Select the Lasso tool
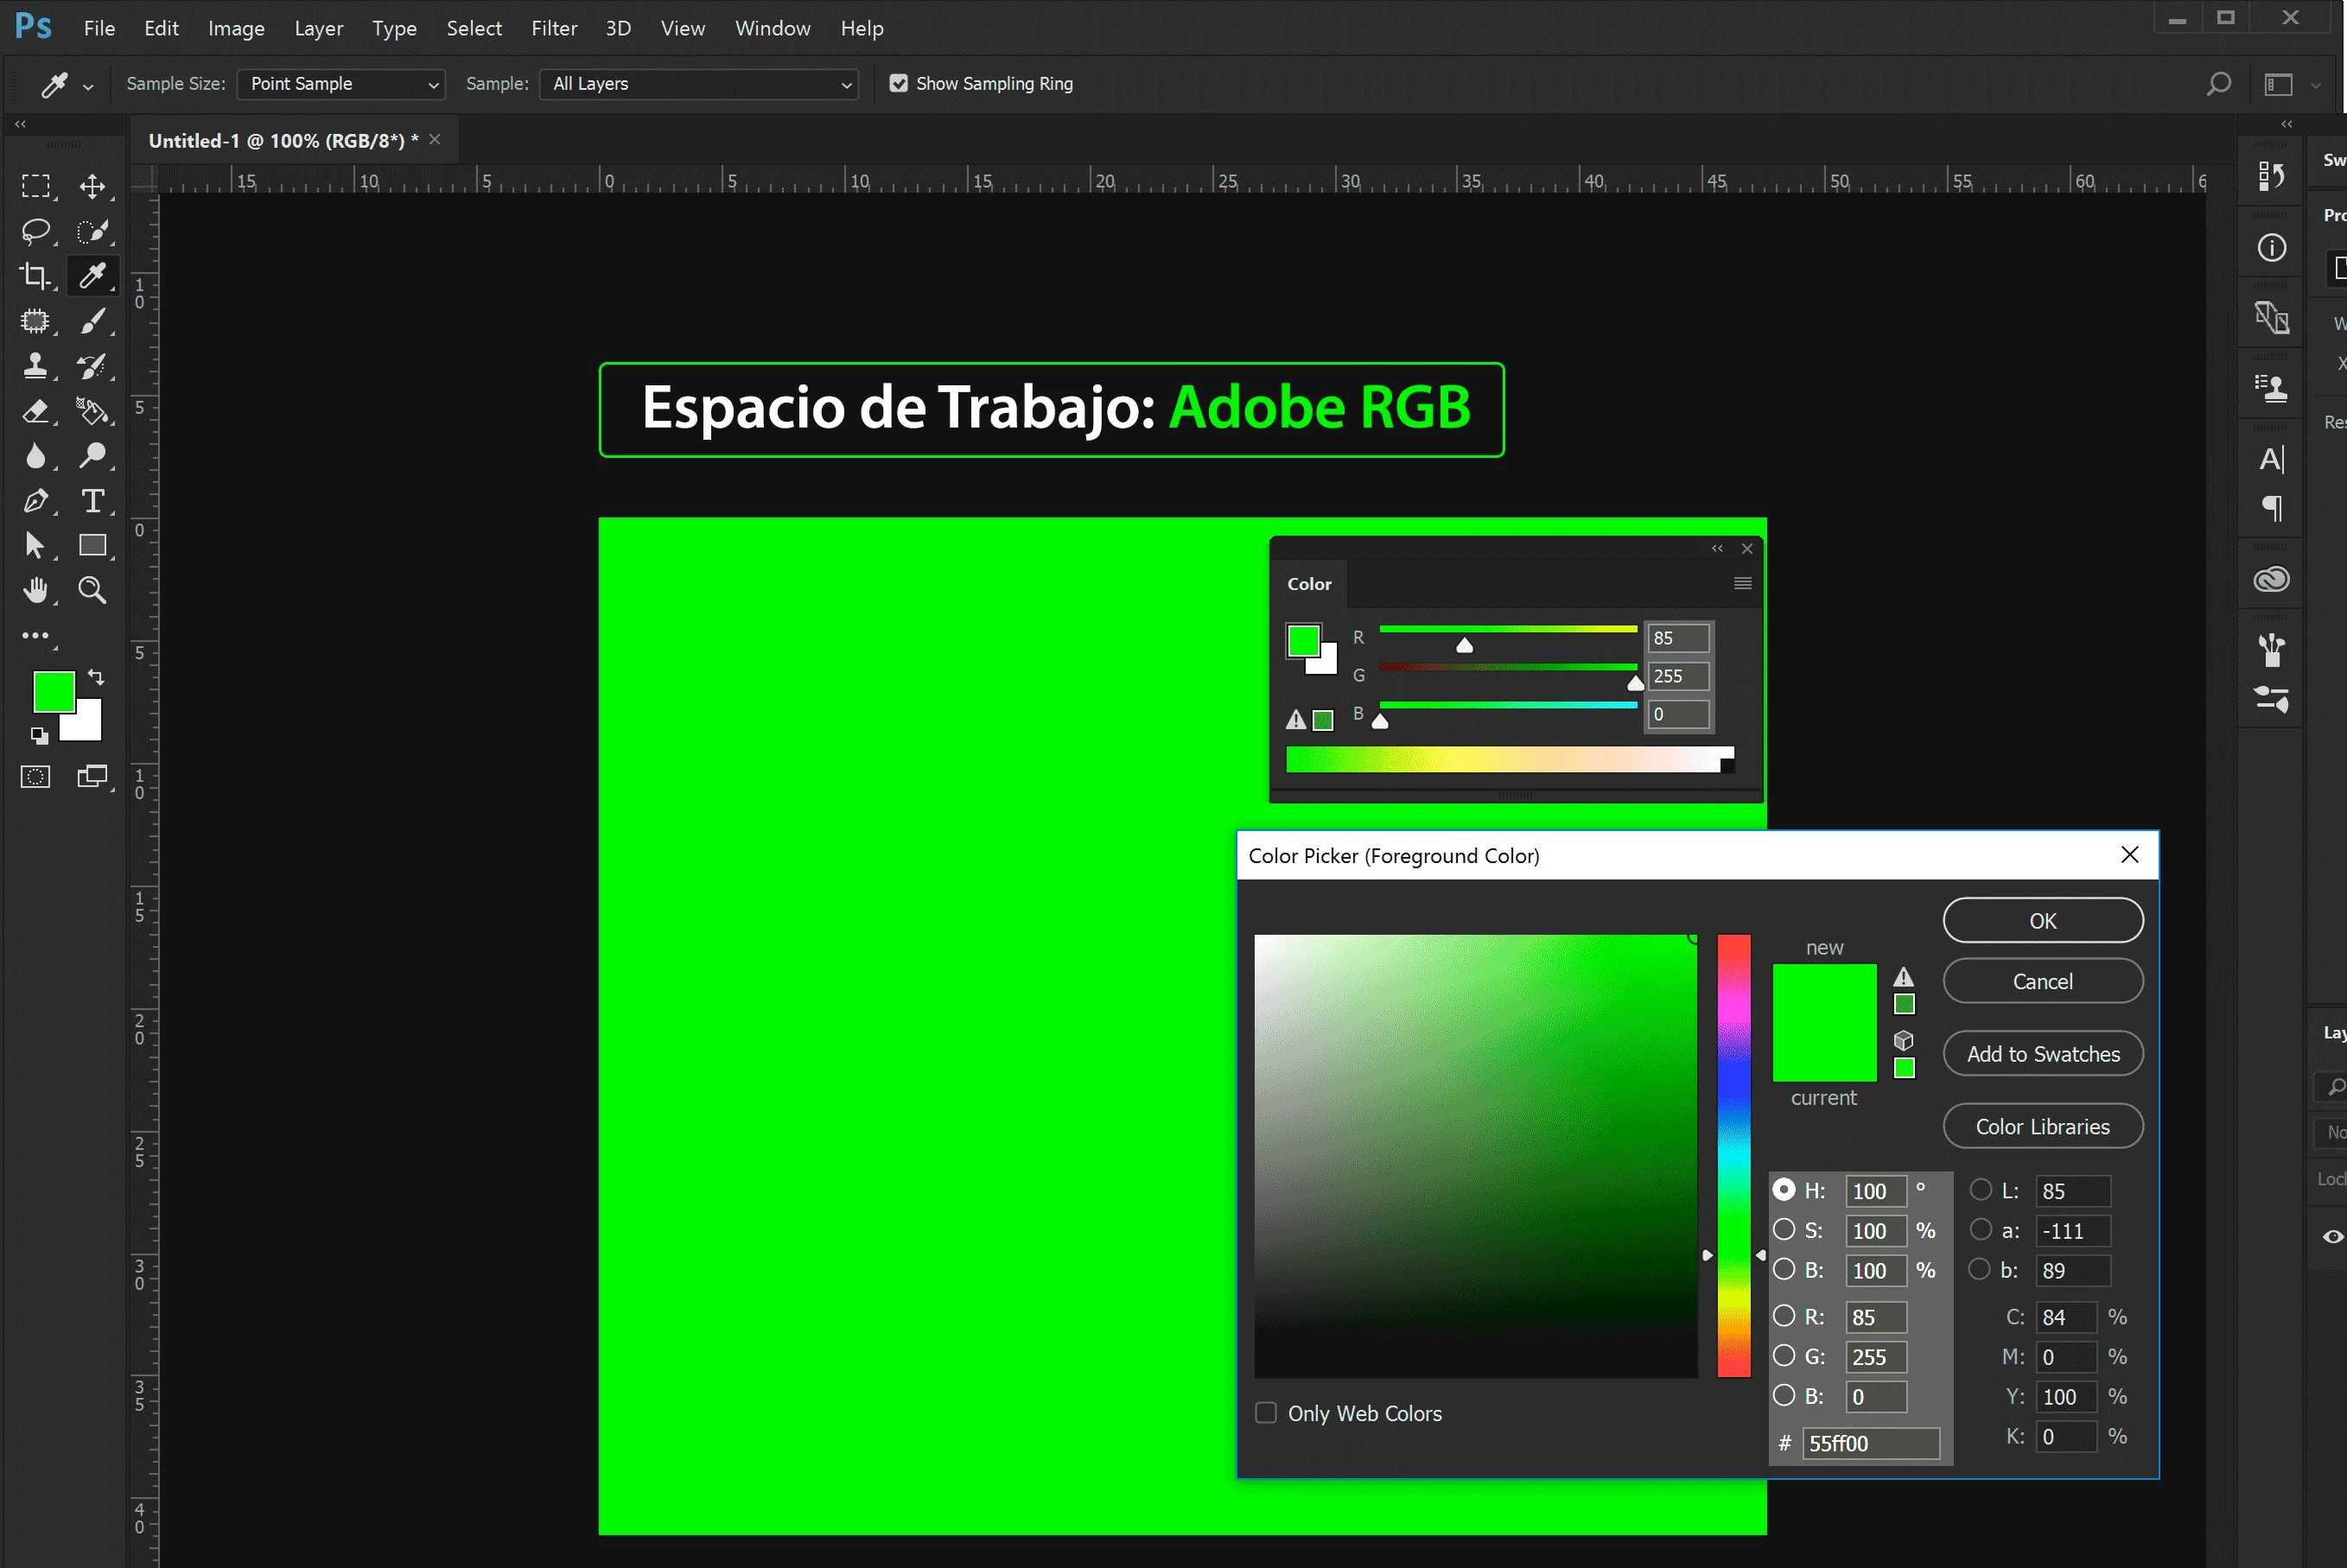This screenshot has height=1568, width=2347. click(35, 231)
